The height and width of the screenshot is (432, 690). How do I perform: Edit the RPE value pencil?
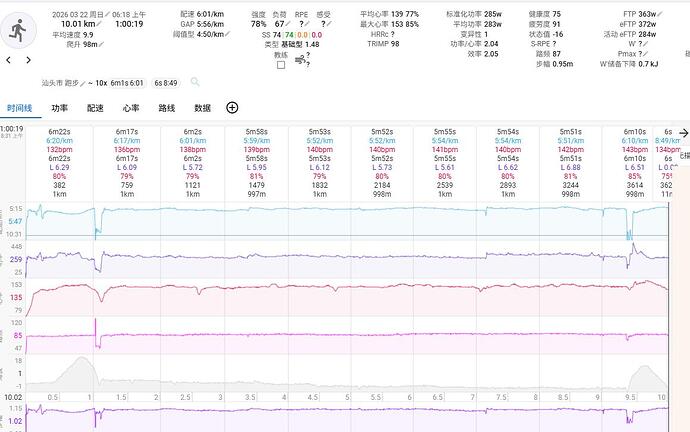[x=307, y=24]
